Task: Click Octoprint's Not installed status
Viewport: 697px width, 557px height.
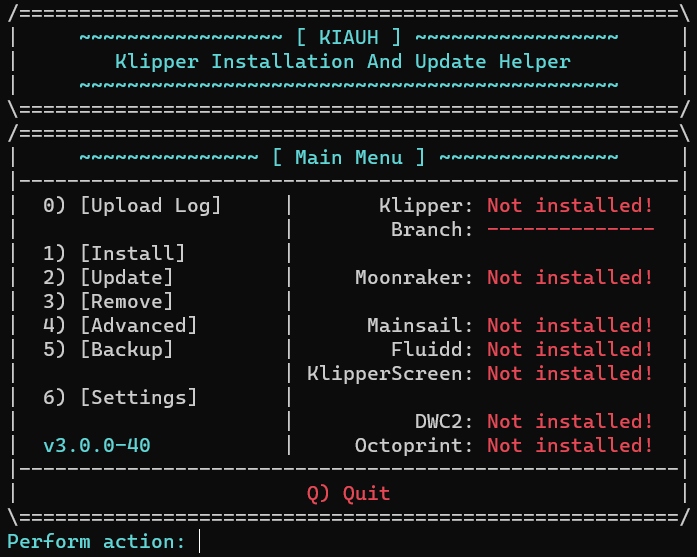Action: (570, 445)
